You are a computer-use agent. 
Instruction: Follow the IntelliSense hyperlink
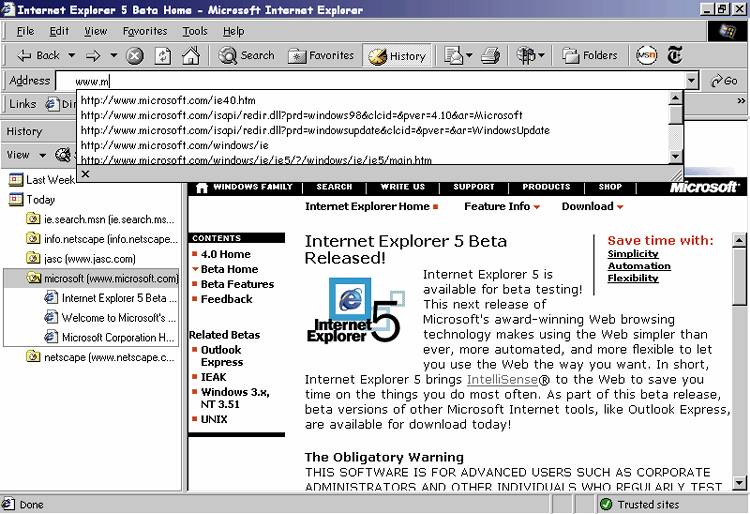(x=502, y=380)
